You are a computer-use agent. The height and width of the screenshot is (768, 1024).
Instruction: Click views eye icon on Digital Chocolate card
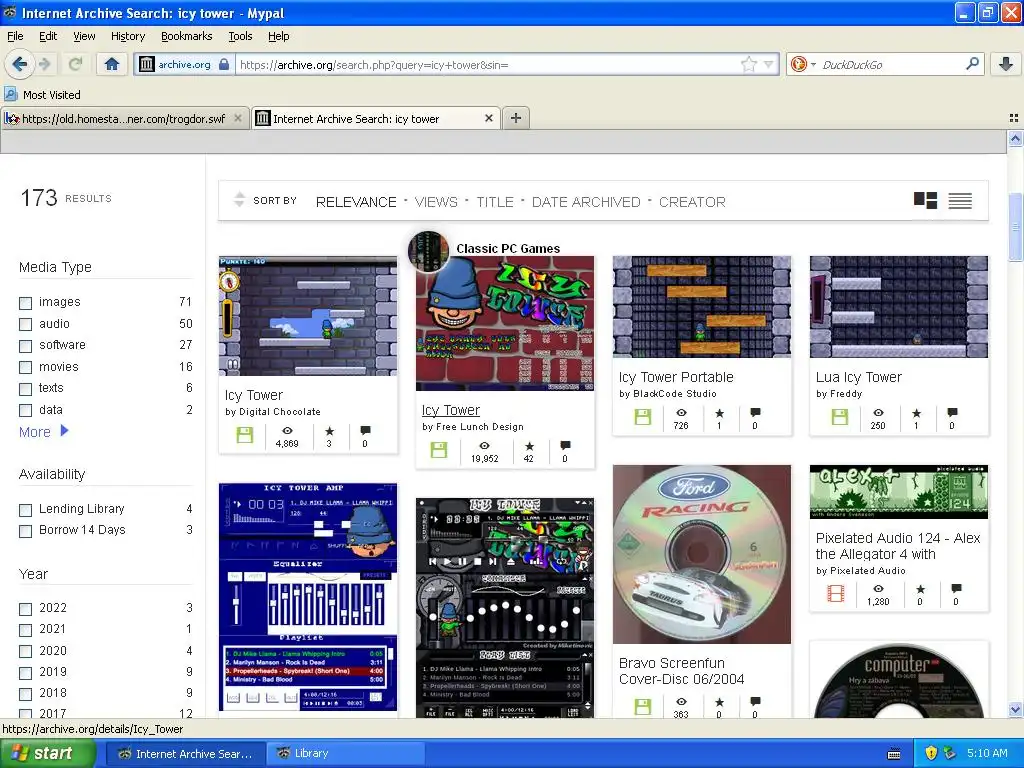coord(287,431)
